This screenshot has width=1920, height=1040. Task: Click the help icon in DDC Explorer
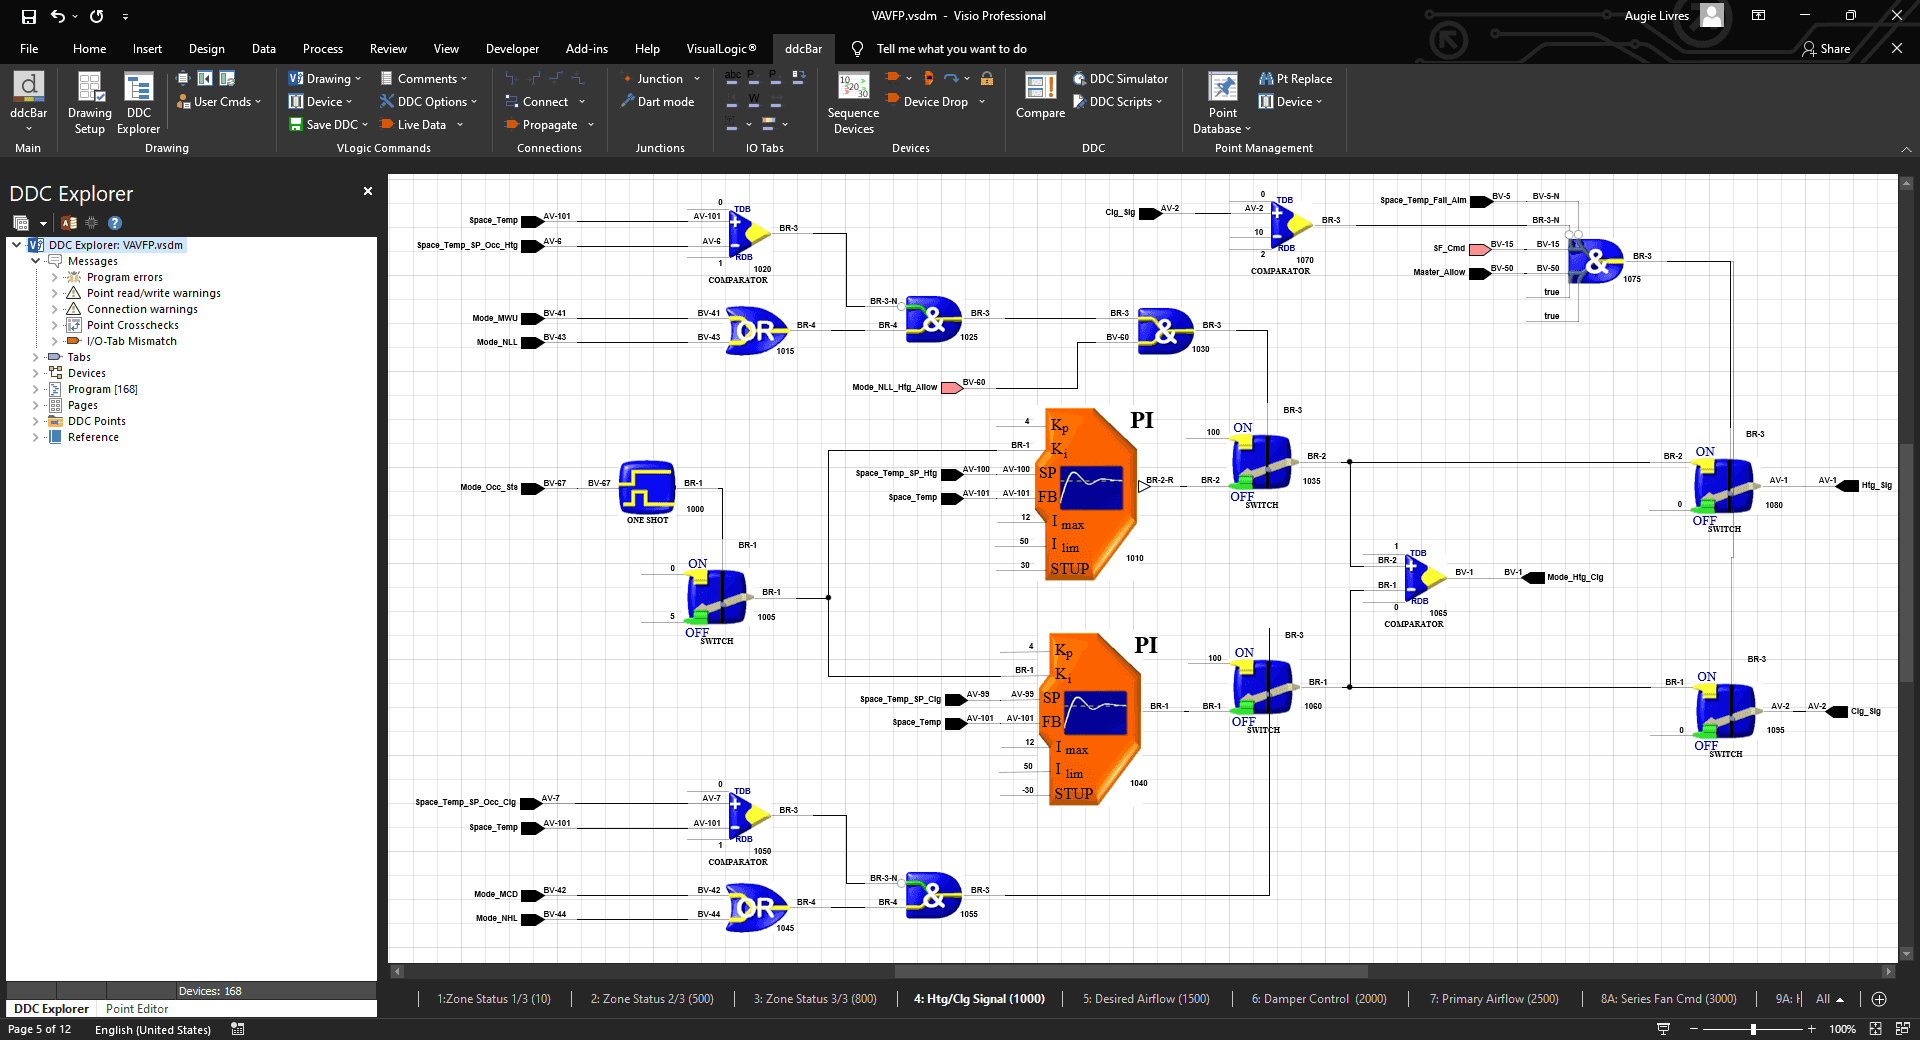(x=115, y=223)
